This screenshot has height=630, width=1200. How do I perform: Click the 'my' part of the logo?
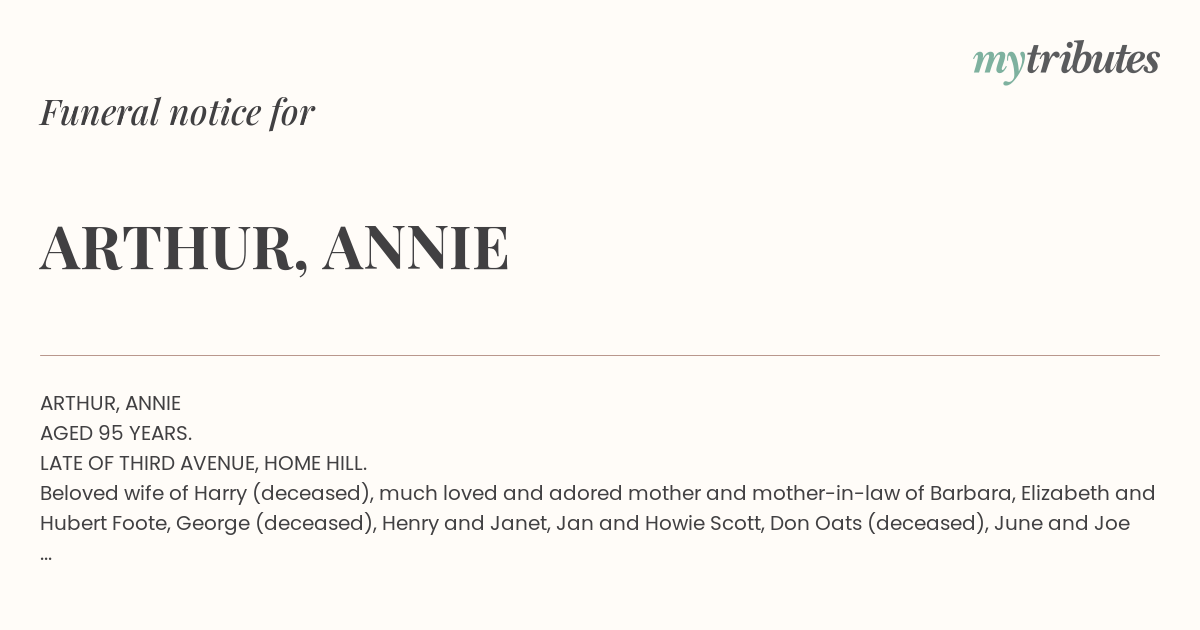click(x=998, y=63)
